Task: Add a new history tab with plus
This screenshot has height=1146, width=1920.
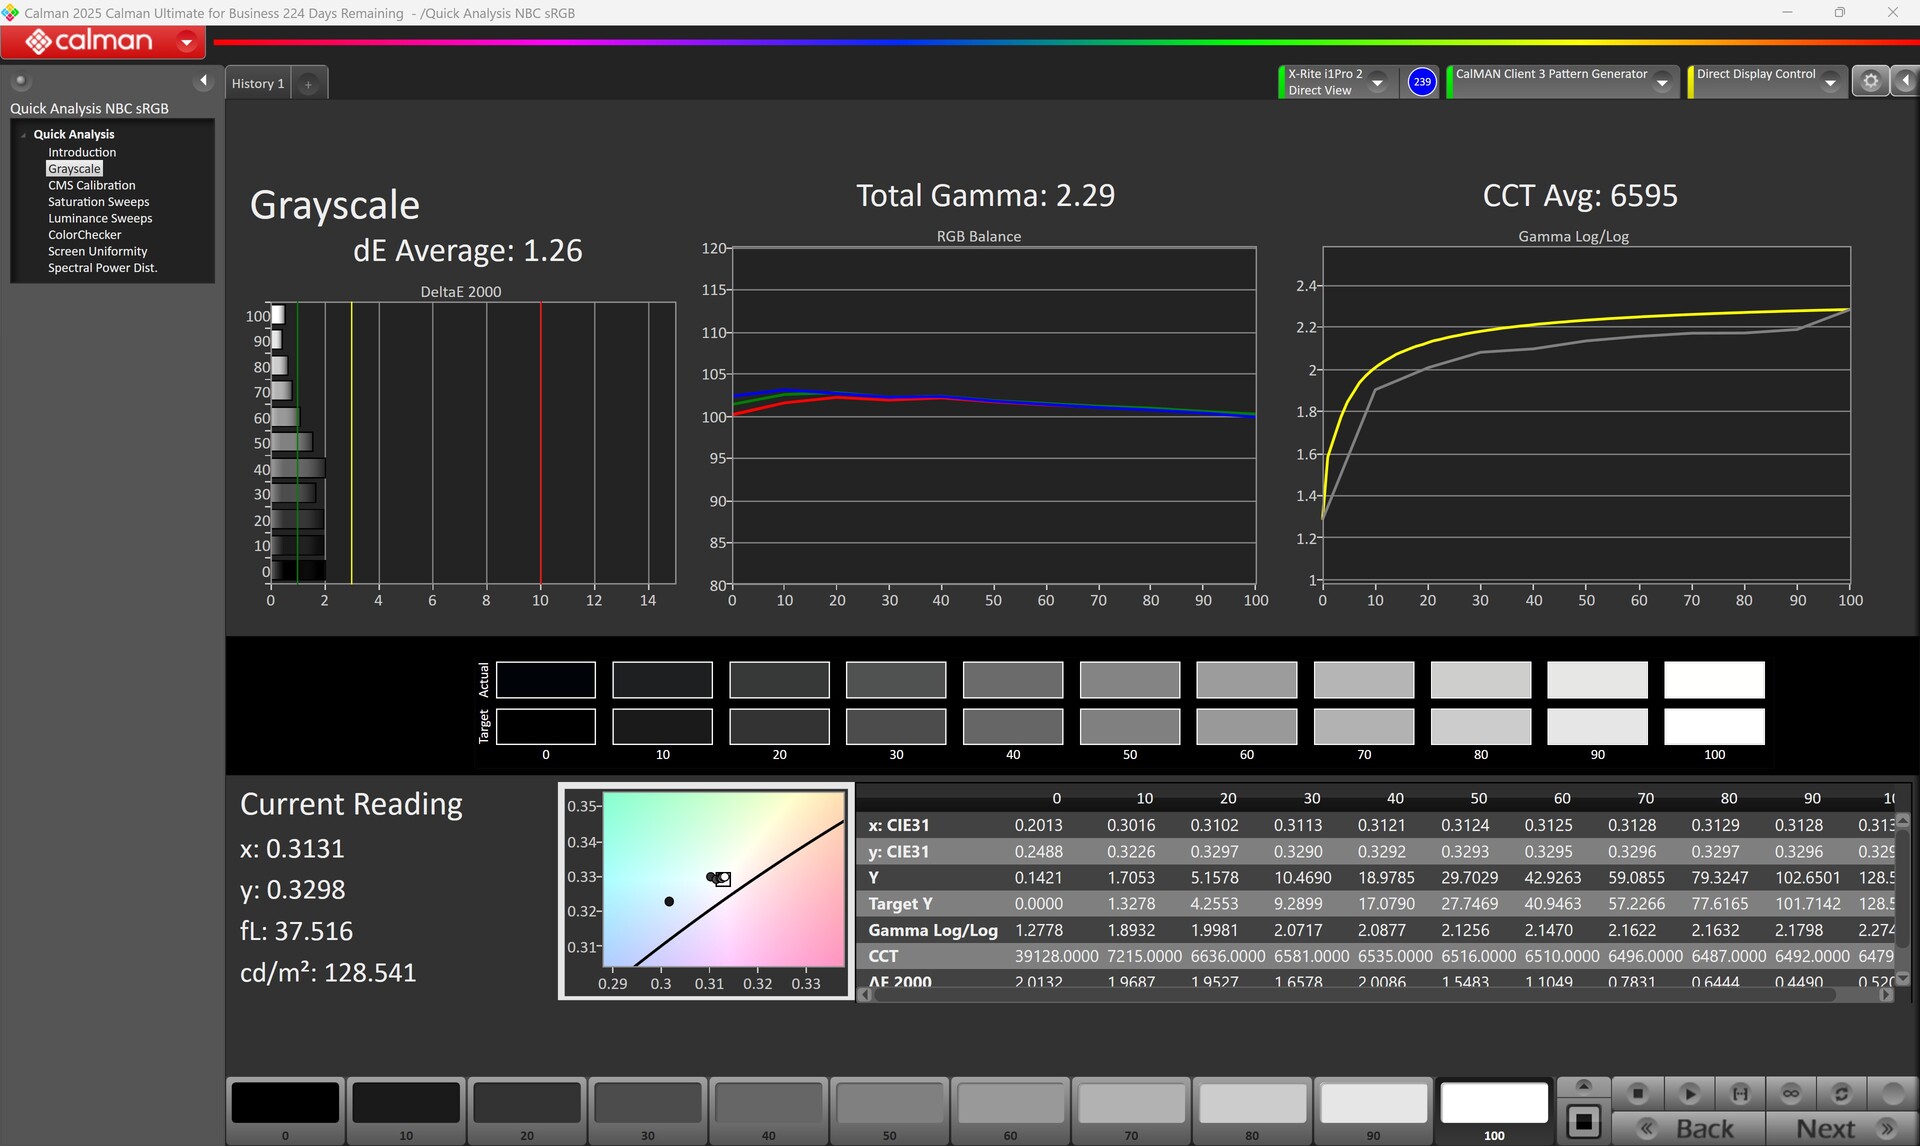Action: [x=308, y=84]
